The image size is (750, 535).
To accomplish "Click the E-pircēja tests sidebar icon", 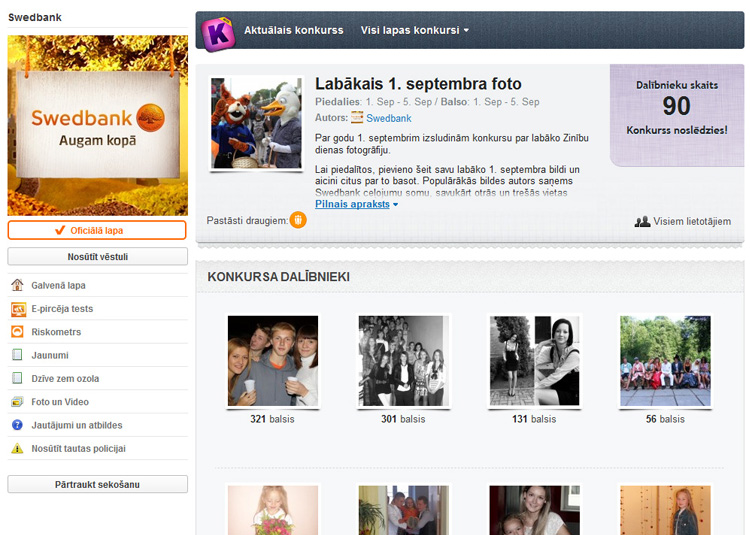I will point(18,309).
